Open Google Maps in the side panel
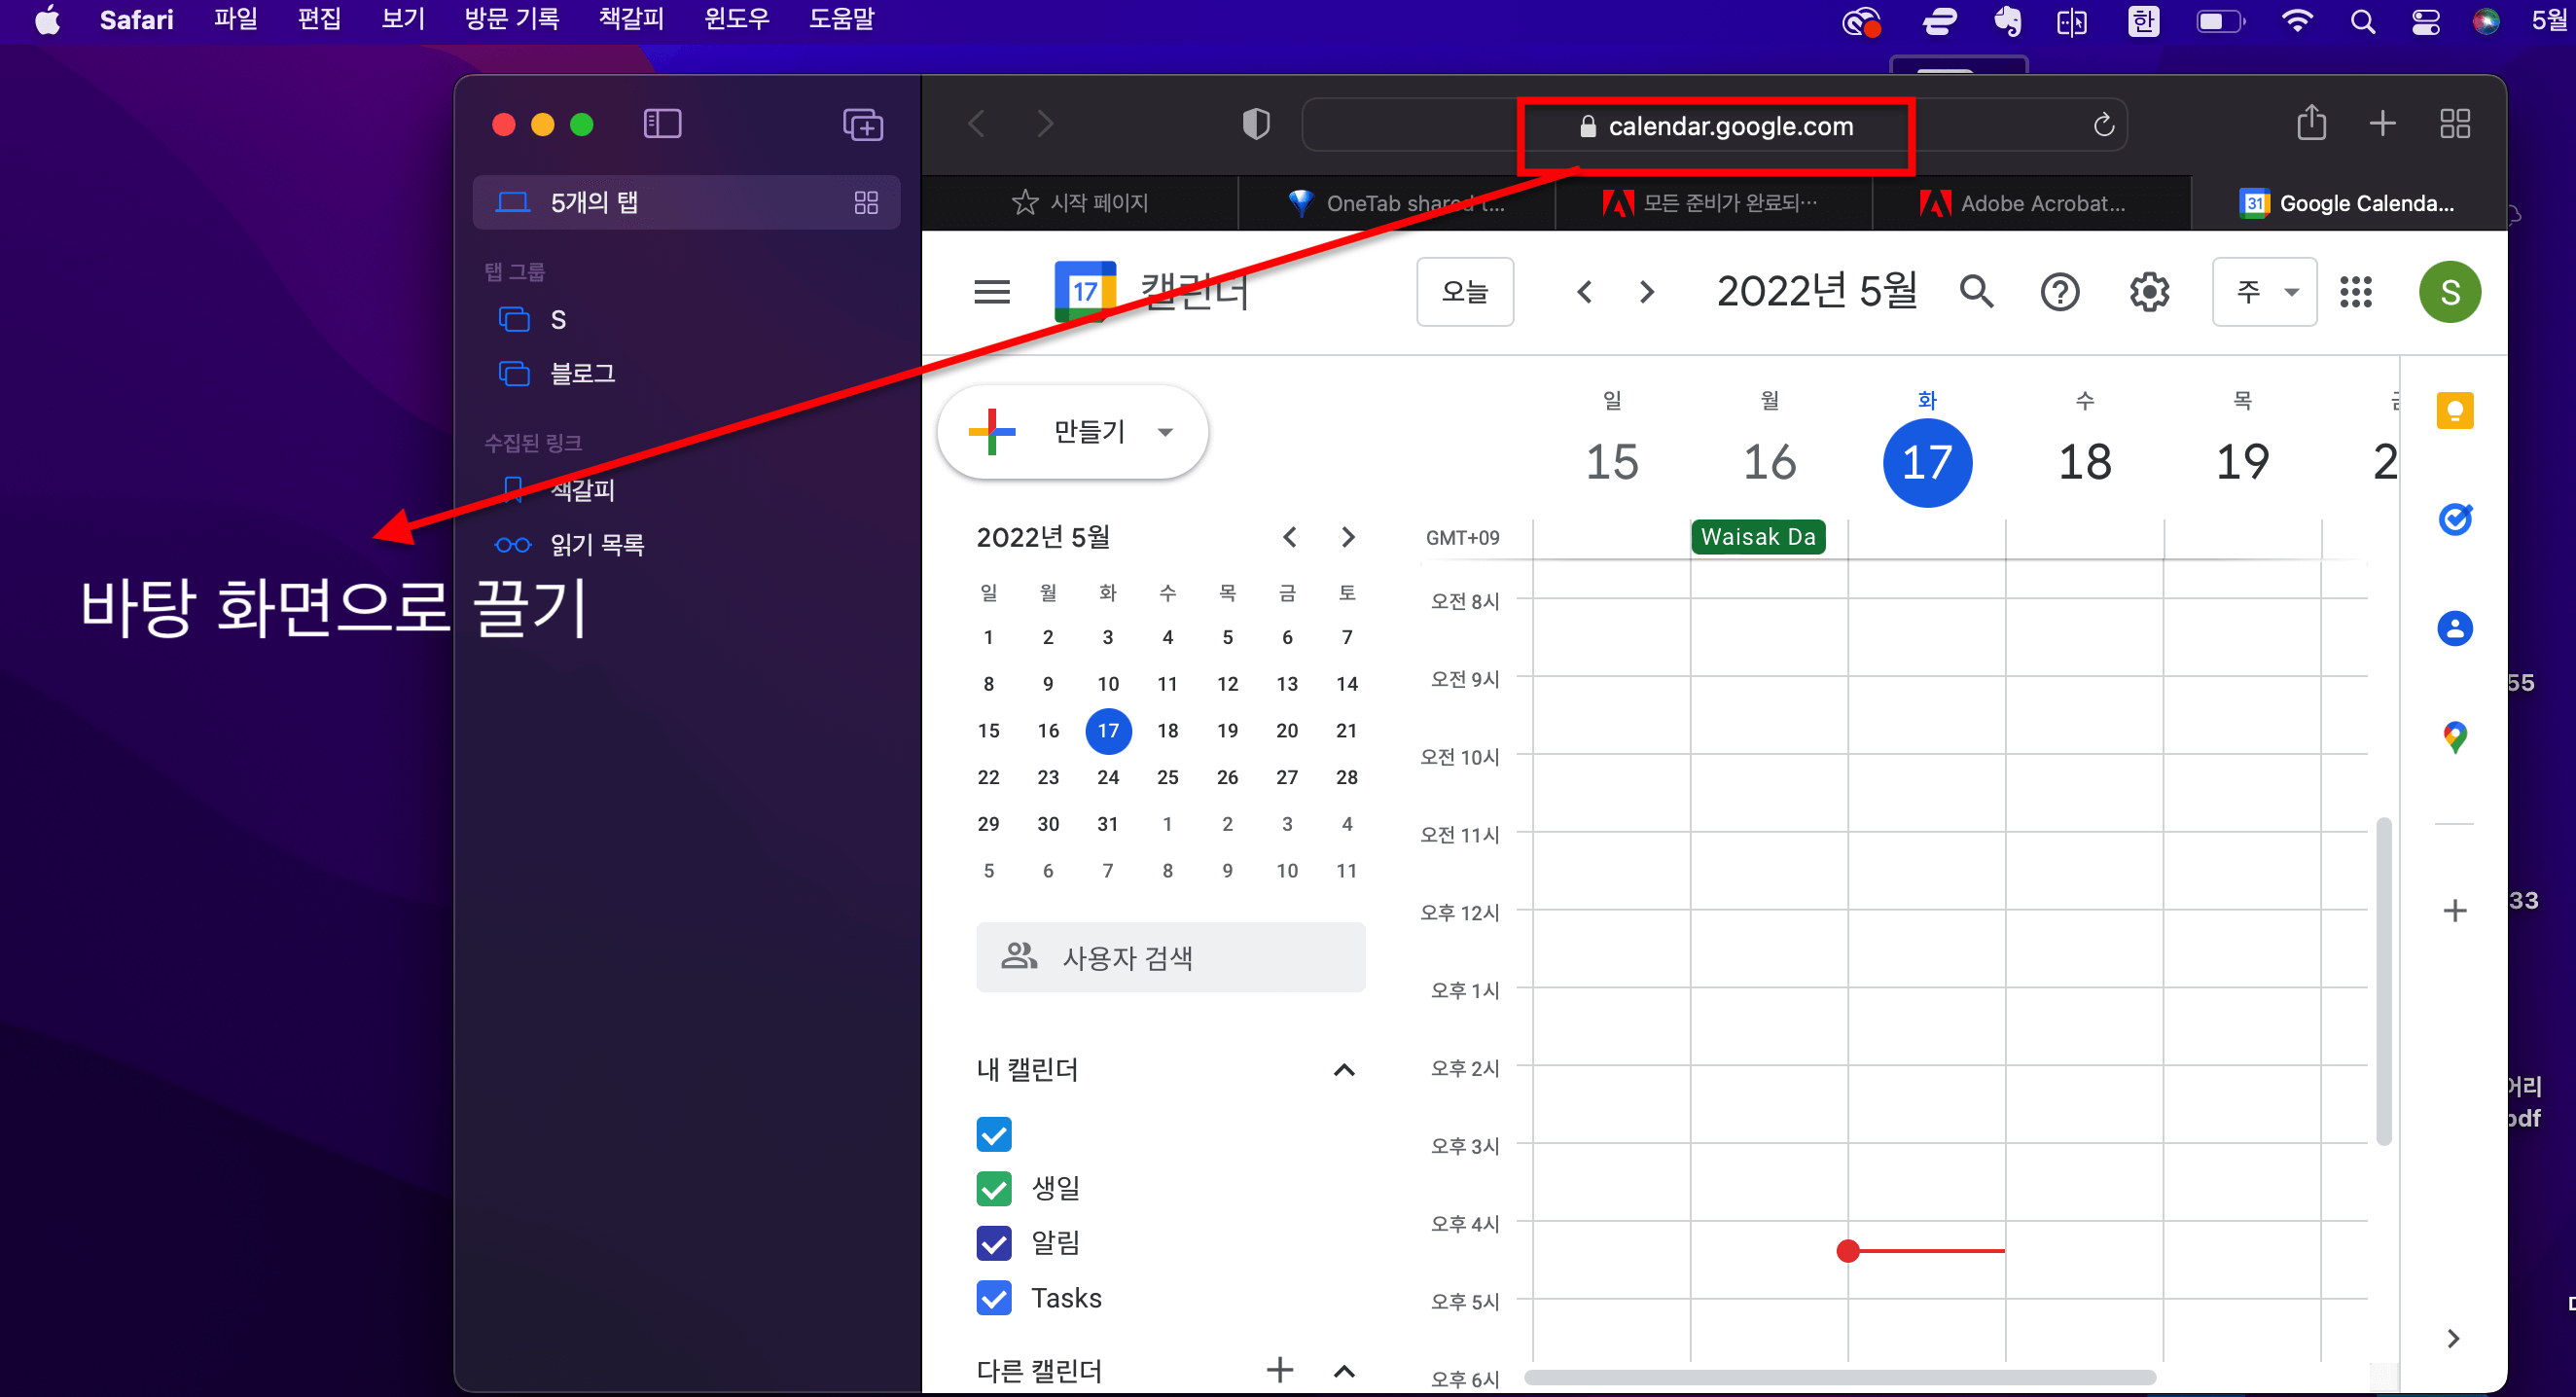The height and width of the screenshot is (1397, 2576). 2455,736
